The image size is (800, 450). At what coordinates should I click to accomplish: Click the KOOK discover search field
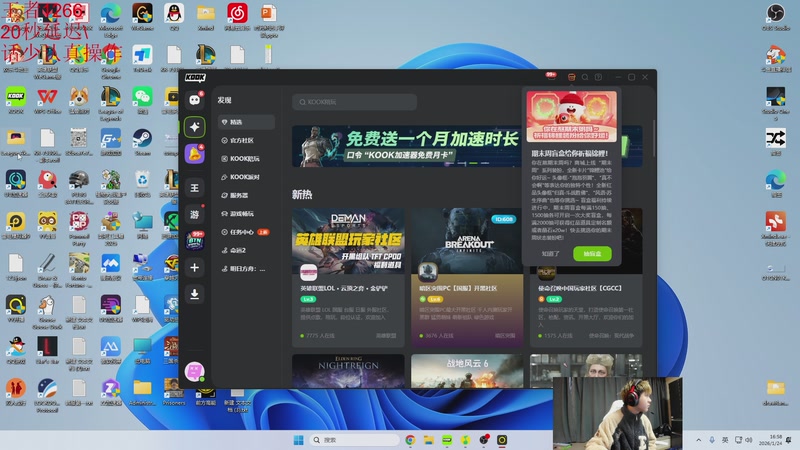coord(355,102)
